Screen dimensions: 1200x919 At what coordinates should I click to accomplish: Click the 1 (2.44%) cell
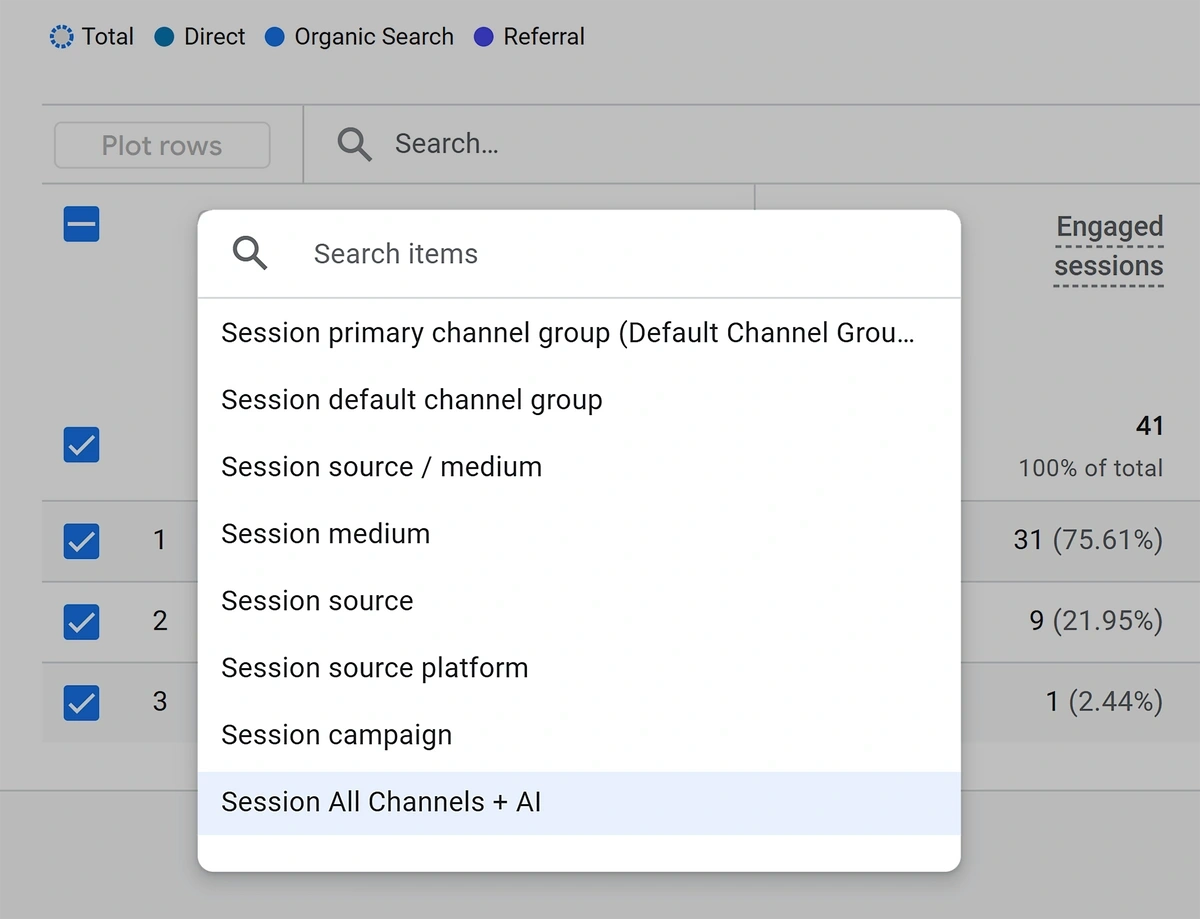tap(1104, 702)
